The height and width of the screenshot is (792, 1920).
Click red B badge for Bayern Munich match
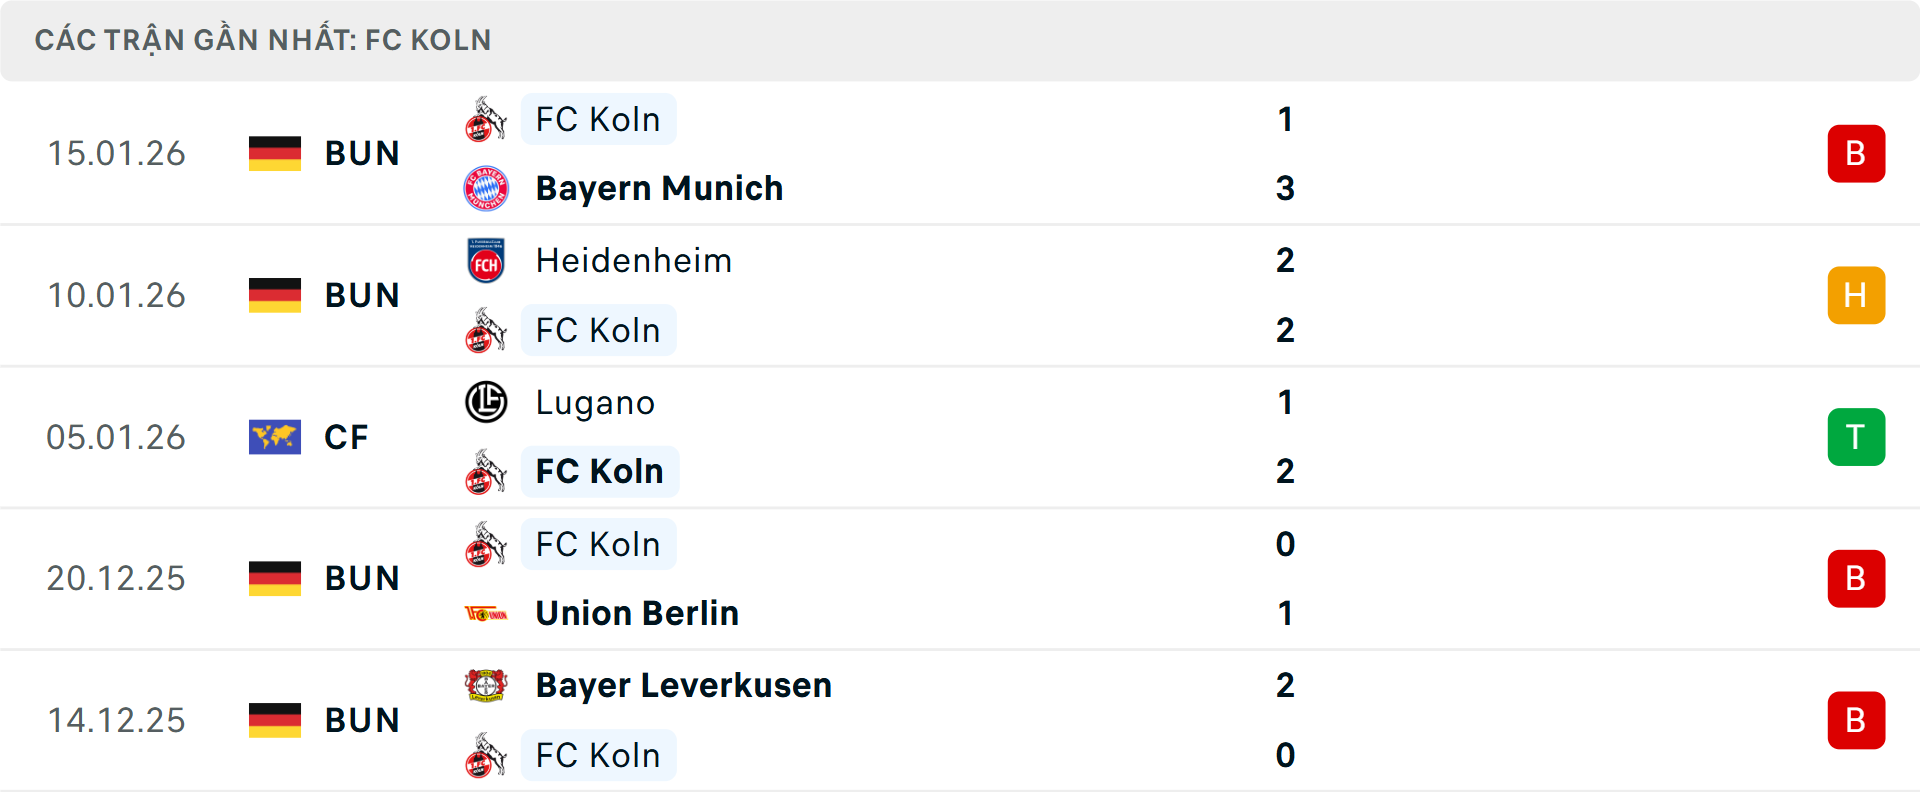[1856, 154]
